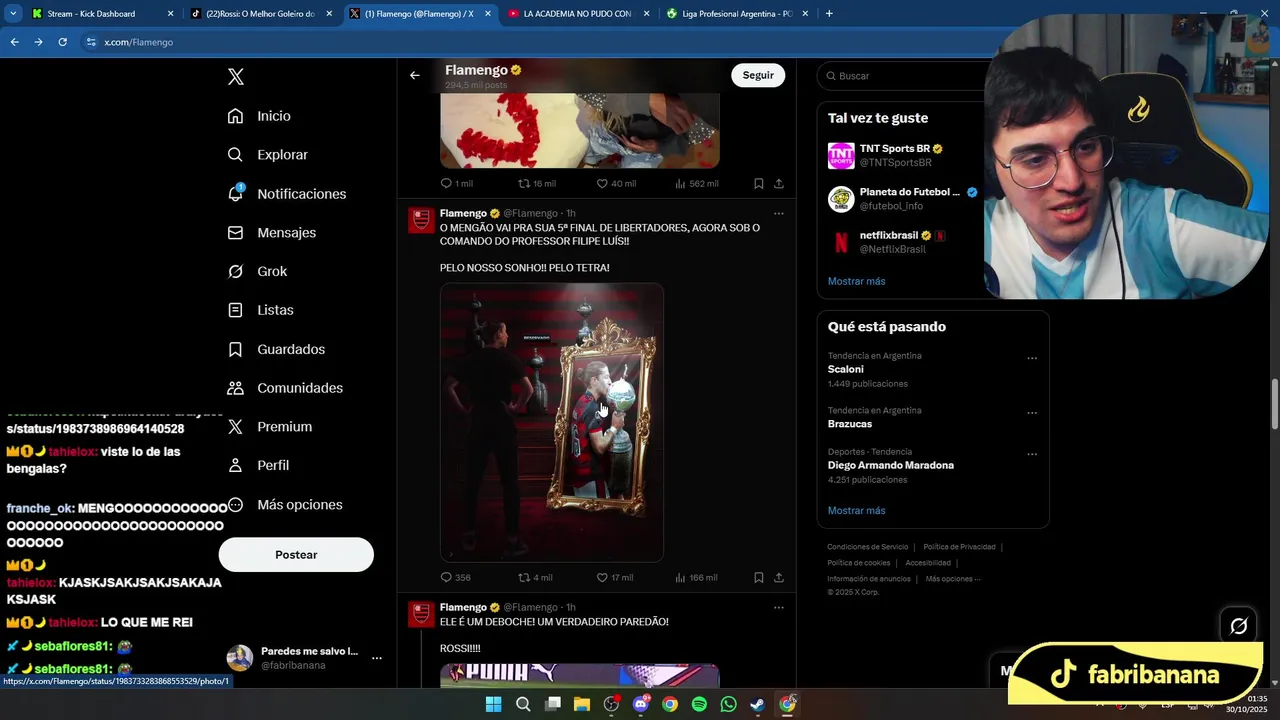Open the Brazucas trending topic
Image resolution: width=1280 pixels, height=720 pixels.
pyautogui.click(x=850, y=424)
